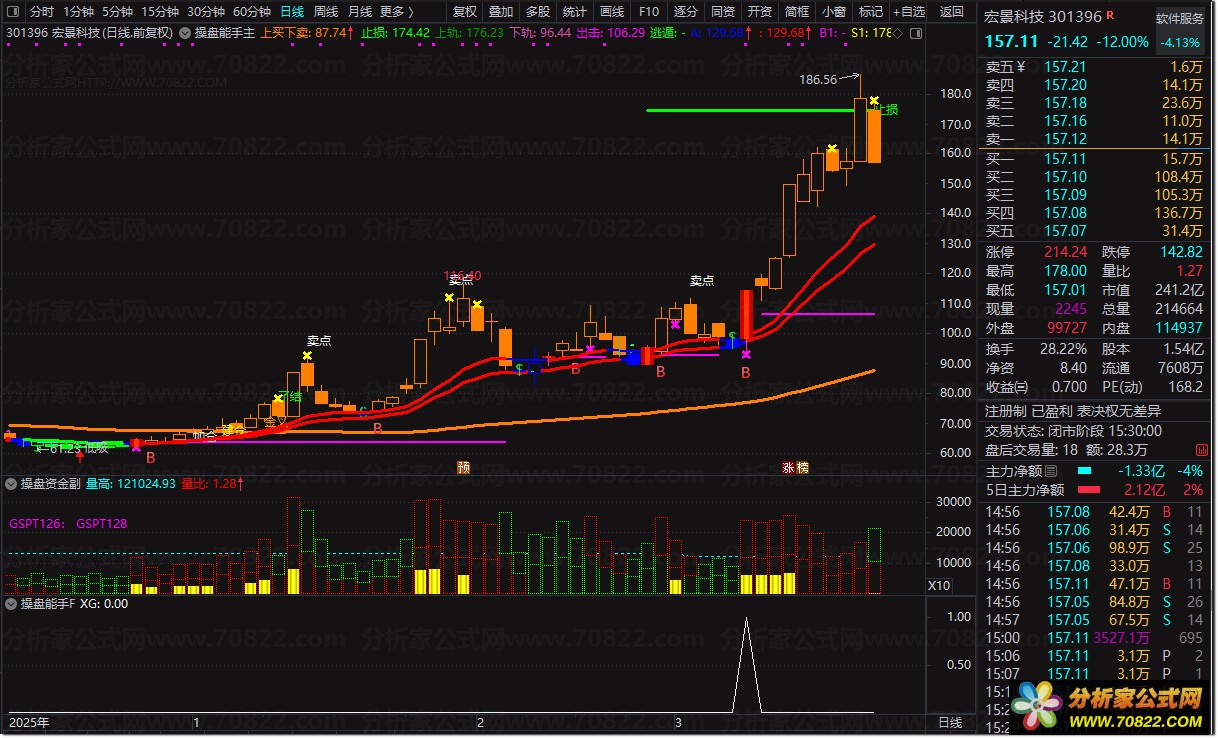Click the 涨停 214.24 limit-up value

click(1065, 252)
